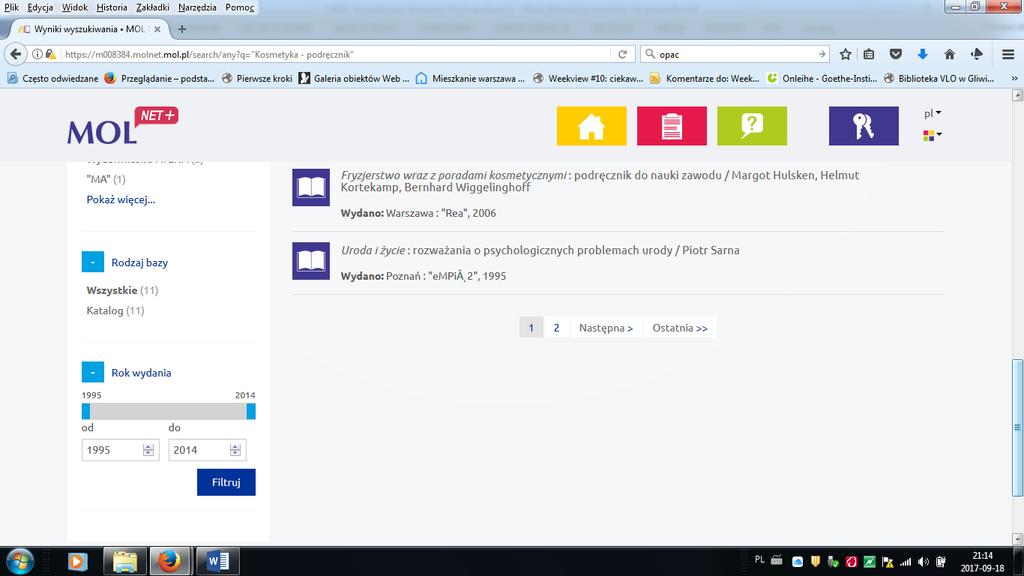Reload the page with the refresh icon

[622, 54]
